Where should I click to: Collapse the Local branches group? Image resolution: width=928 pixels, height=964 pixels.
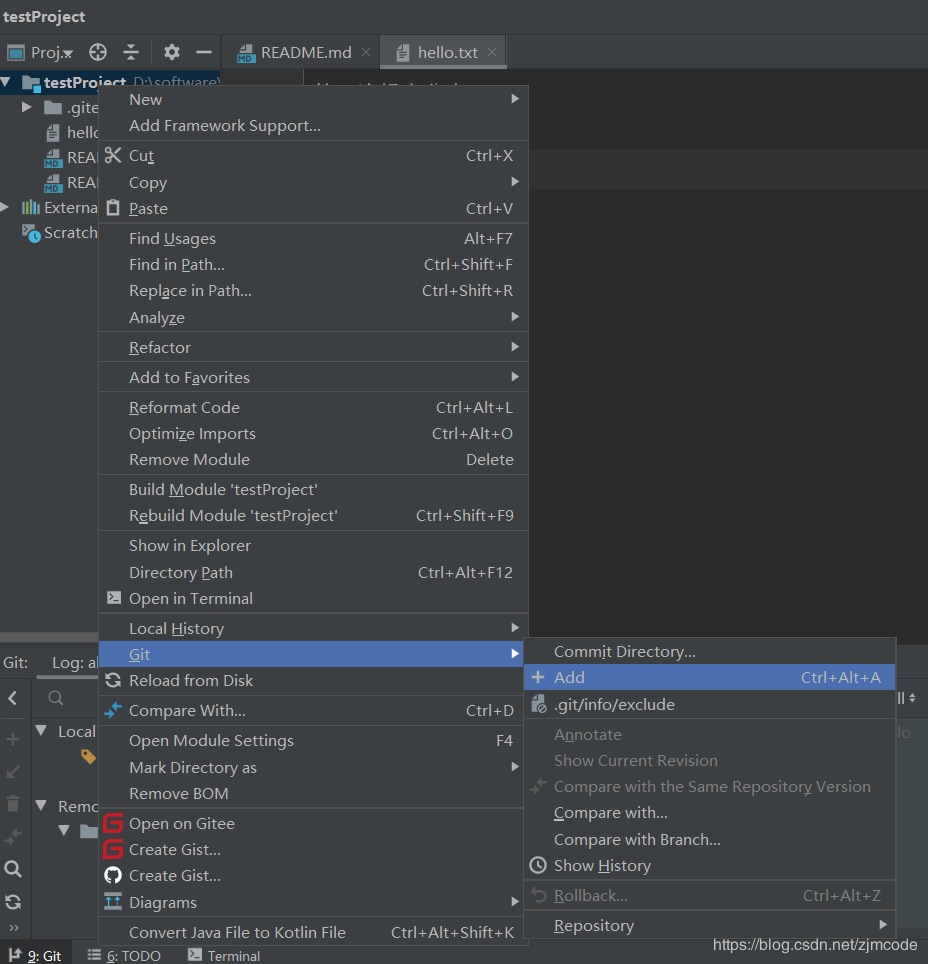42,731
